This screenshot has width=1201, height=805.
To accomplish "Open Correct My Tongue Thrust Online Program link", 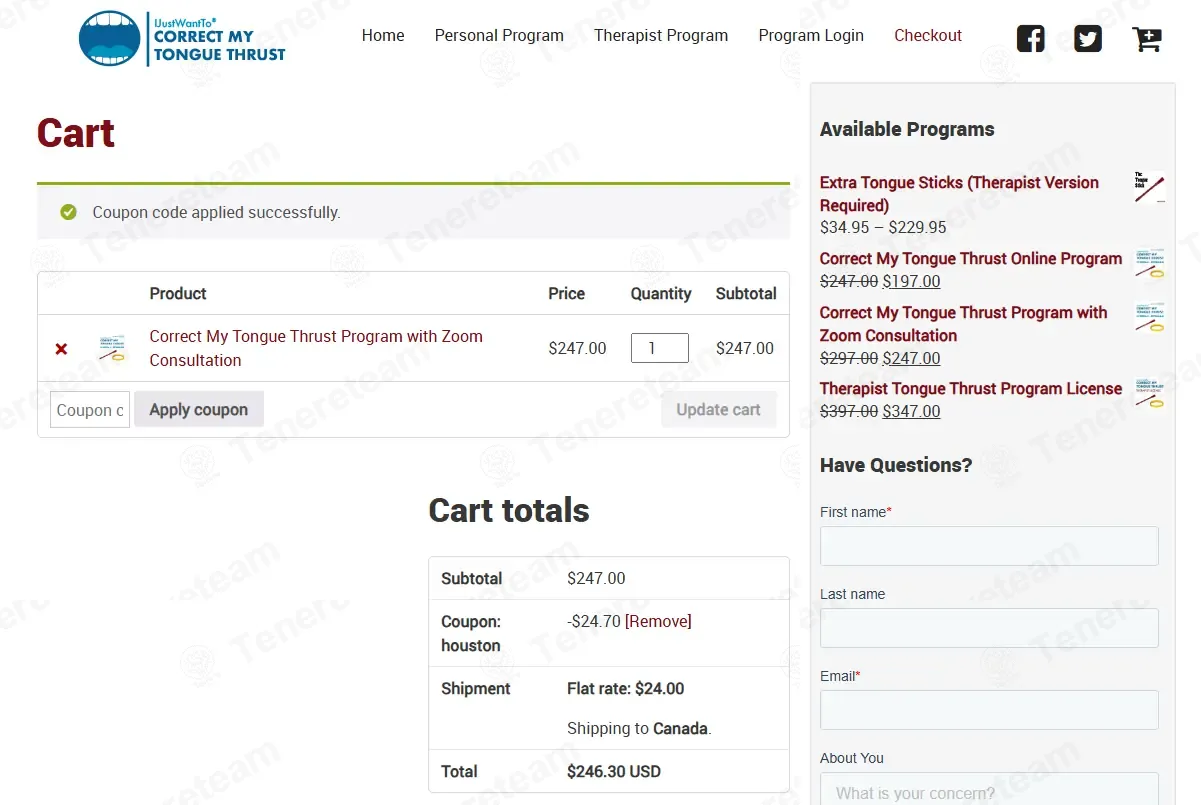I will [x=971, y=258].
